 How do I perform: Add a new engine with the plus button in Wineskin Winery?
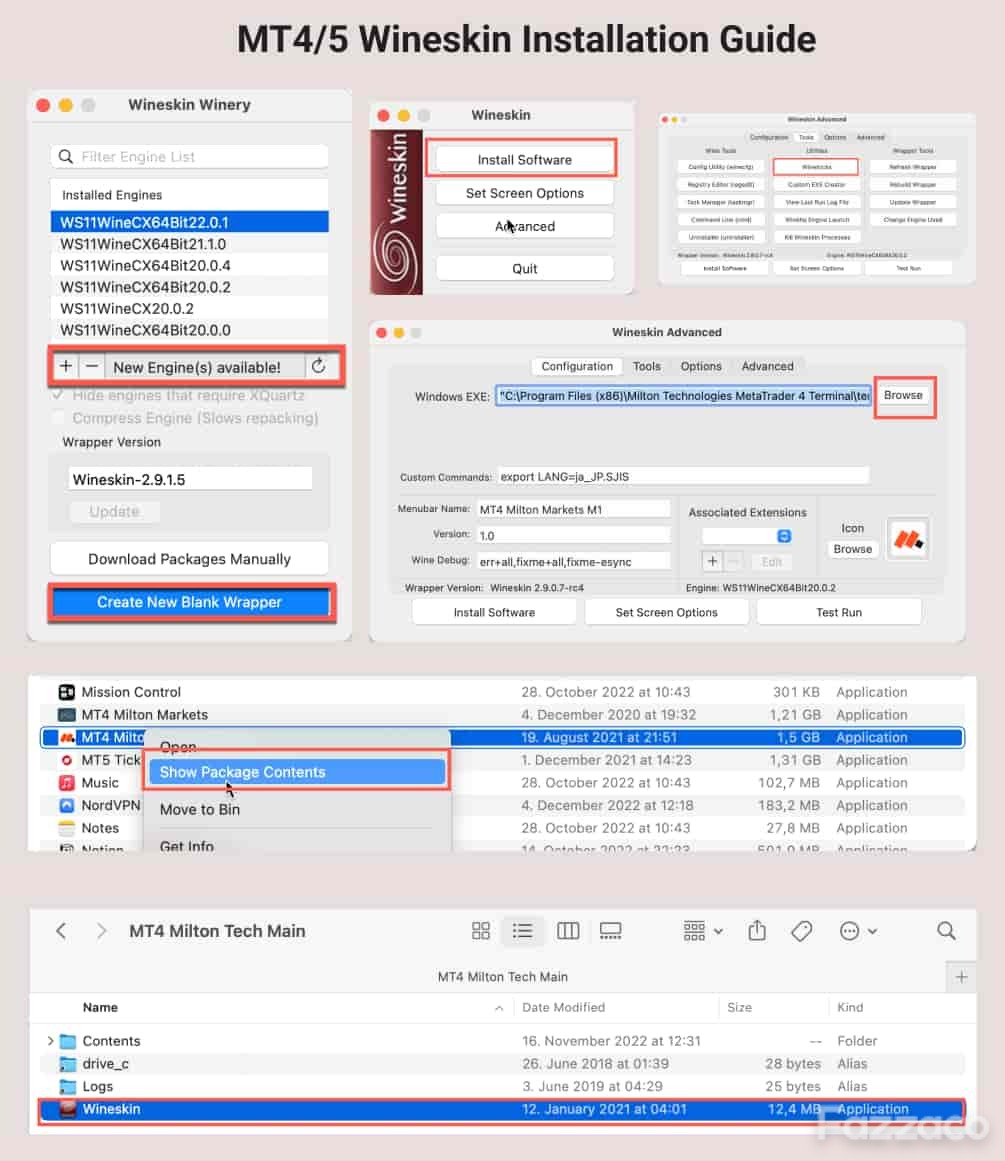[66, 366]
